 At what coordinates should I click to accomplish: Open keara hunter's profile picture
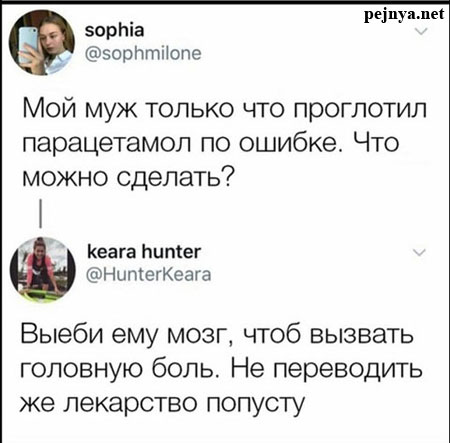coord(42,270)
